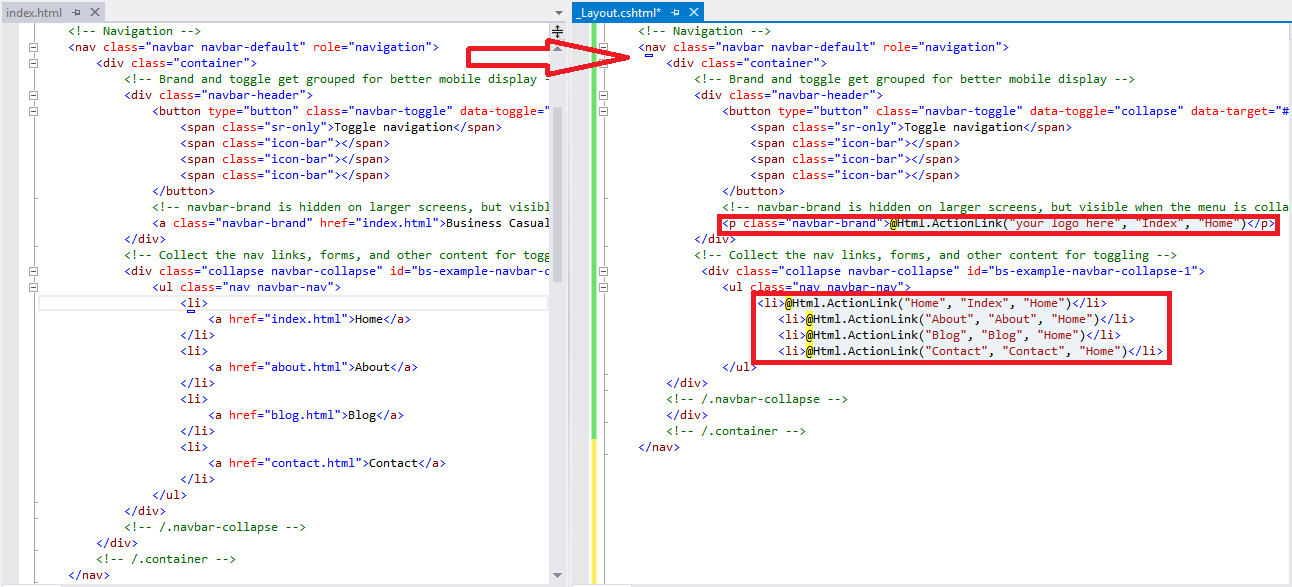Click the ActionLink "Home", "Index" list line
The width and height of the screenshot is (1292, 587).
pyautogui.click(x=932, y=303)
